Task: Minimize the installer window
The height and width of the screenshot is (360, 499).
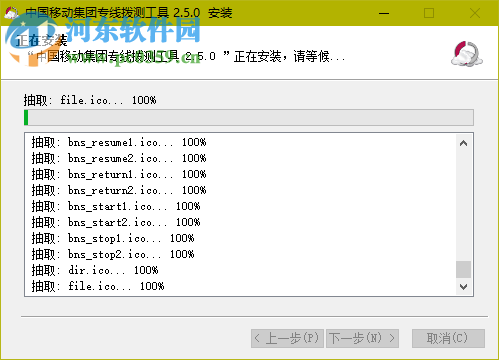Action: (384, 13)
